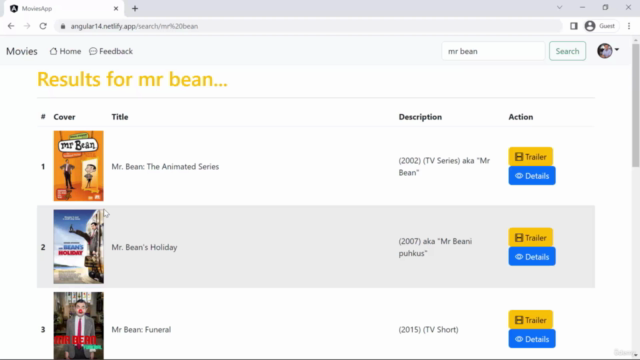This screenshot has width=640, height=360.
Task: Click Trailer for Mr Bean: Funeral
Action: pyautogui.click(x=531, y=320)
